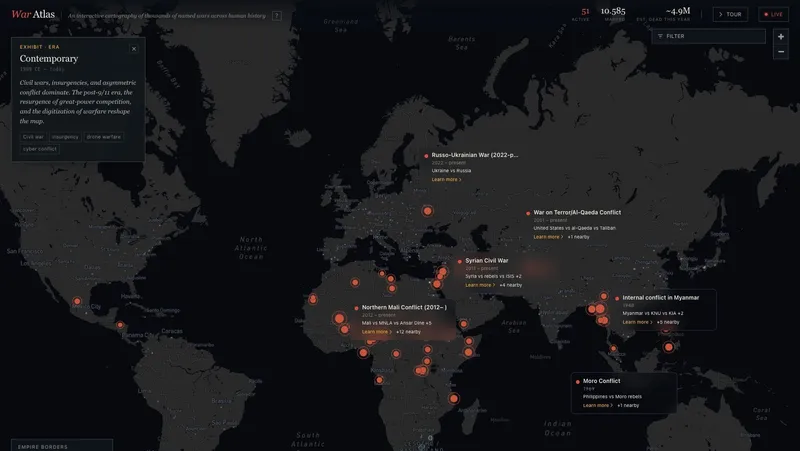This screenshot has width=800, height=451.
Task: Select the Syrian Civil War title
Action: 487,261
